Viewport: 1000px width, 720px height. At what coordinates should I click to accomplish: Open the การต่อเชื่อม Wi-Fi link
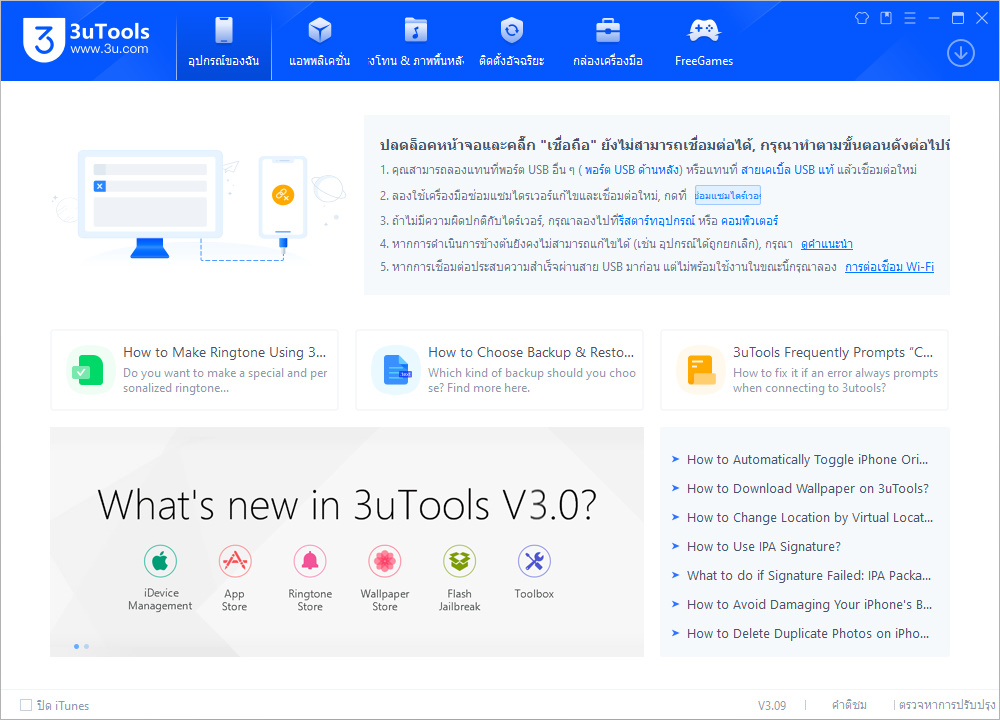click(x=889, y=267)
